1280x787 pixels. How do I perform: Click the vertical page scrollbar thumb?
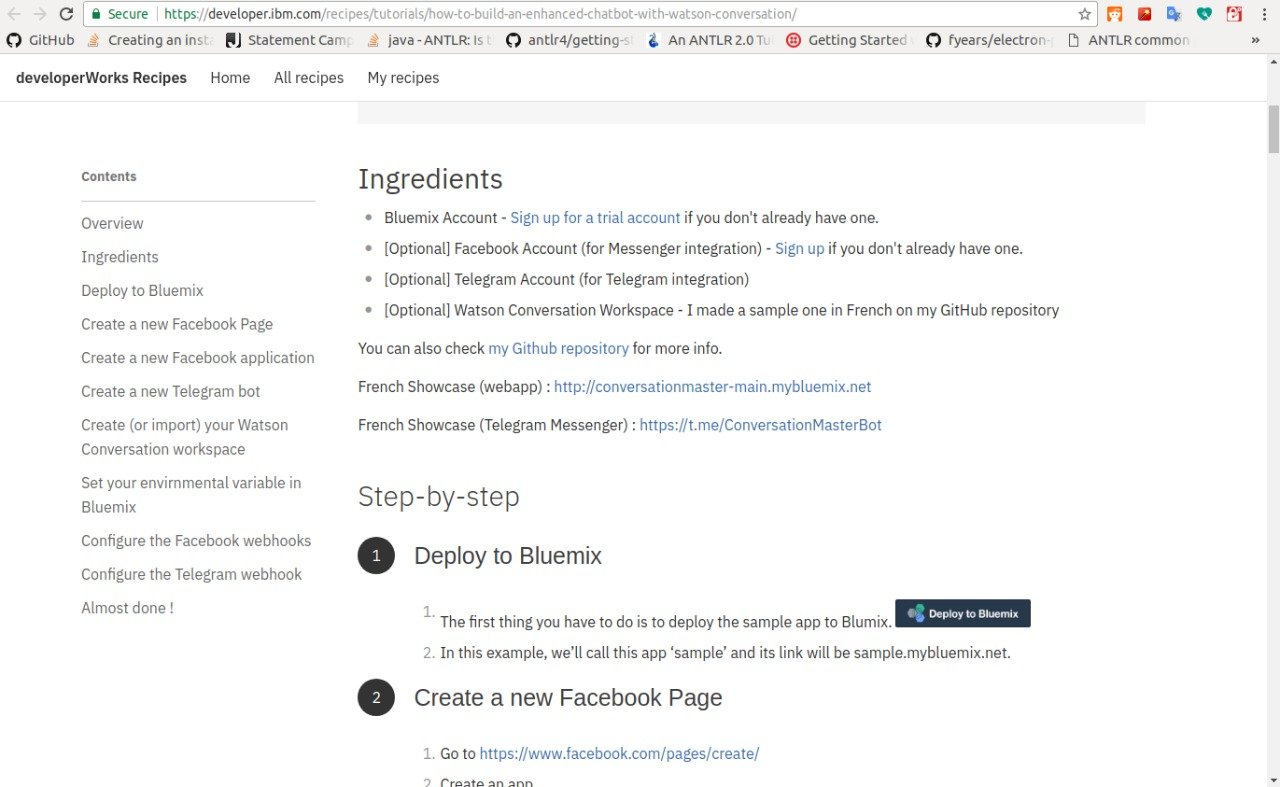tap(1273, 129)
